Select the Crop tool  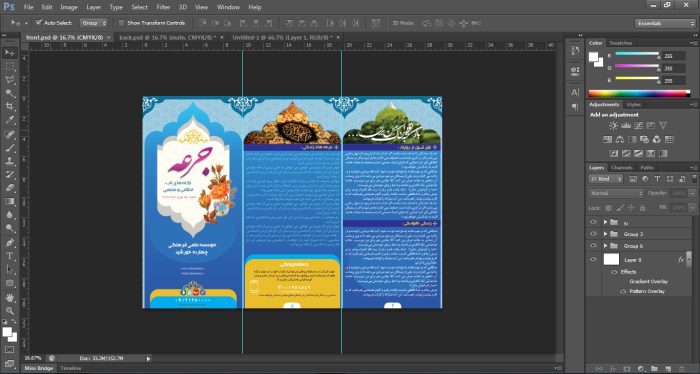click(9, 107)
